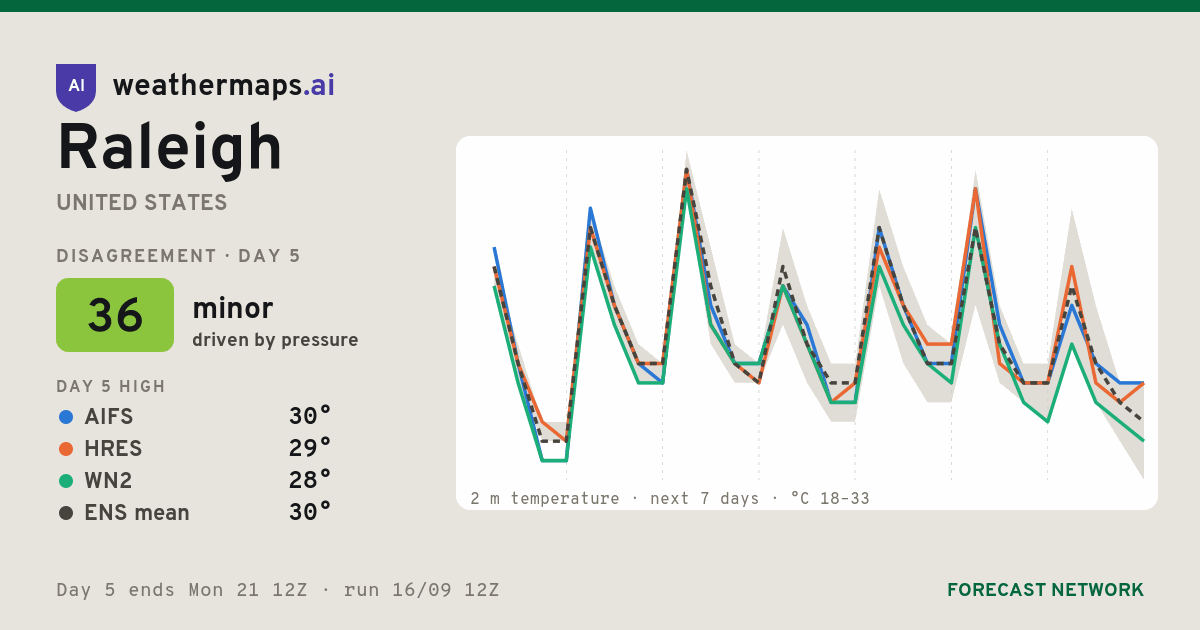Click the purple AI shield logo
This screenshot has height=630, width=1200.
(76, 87)
